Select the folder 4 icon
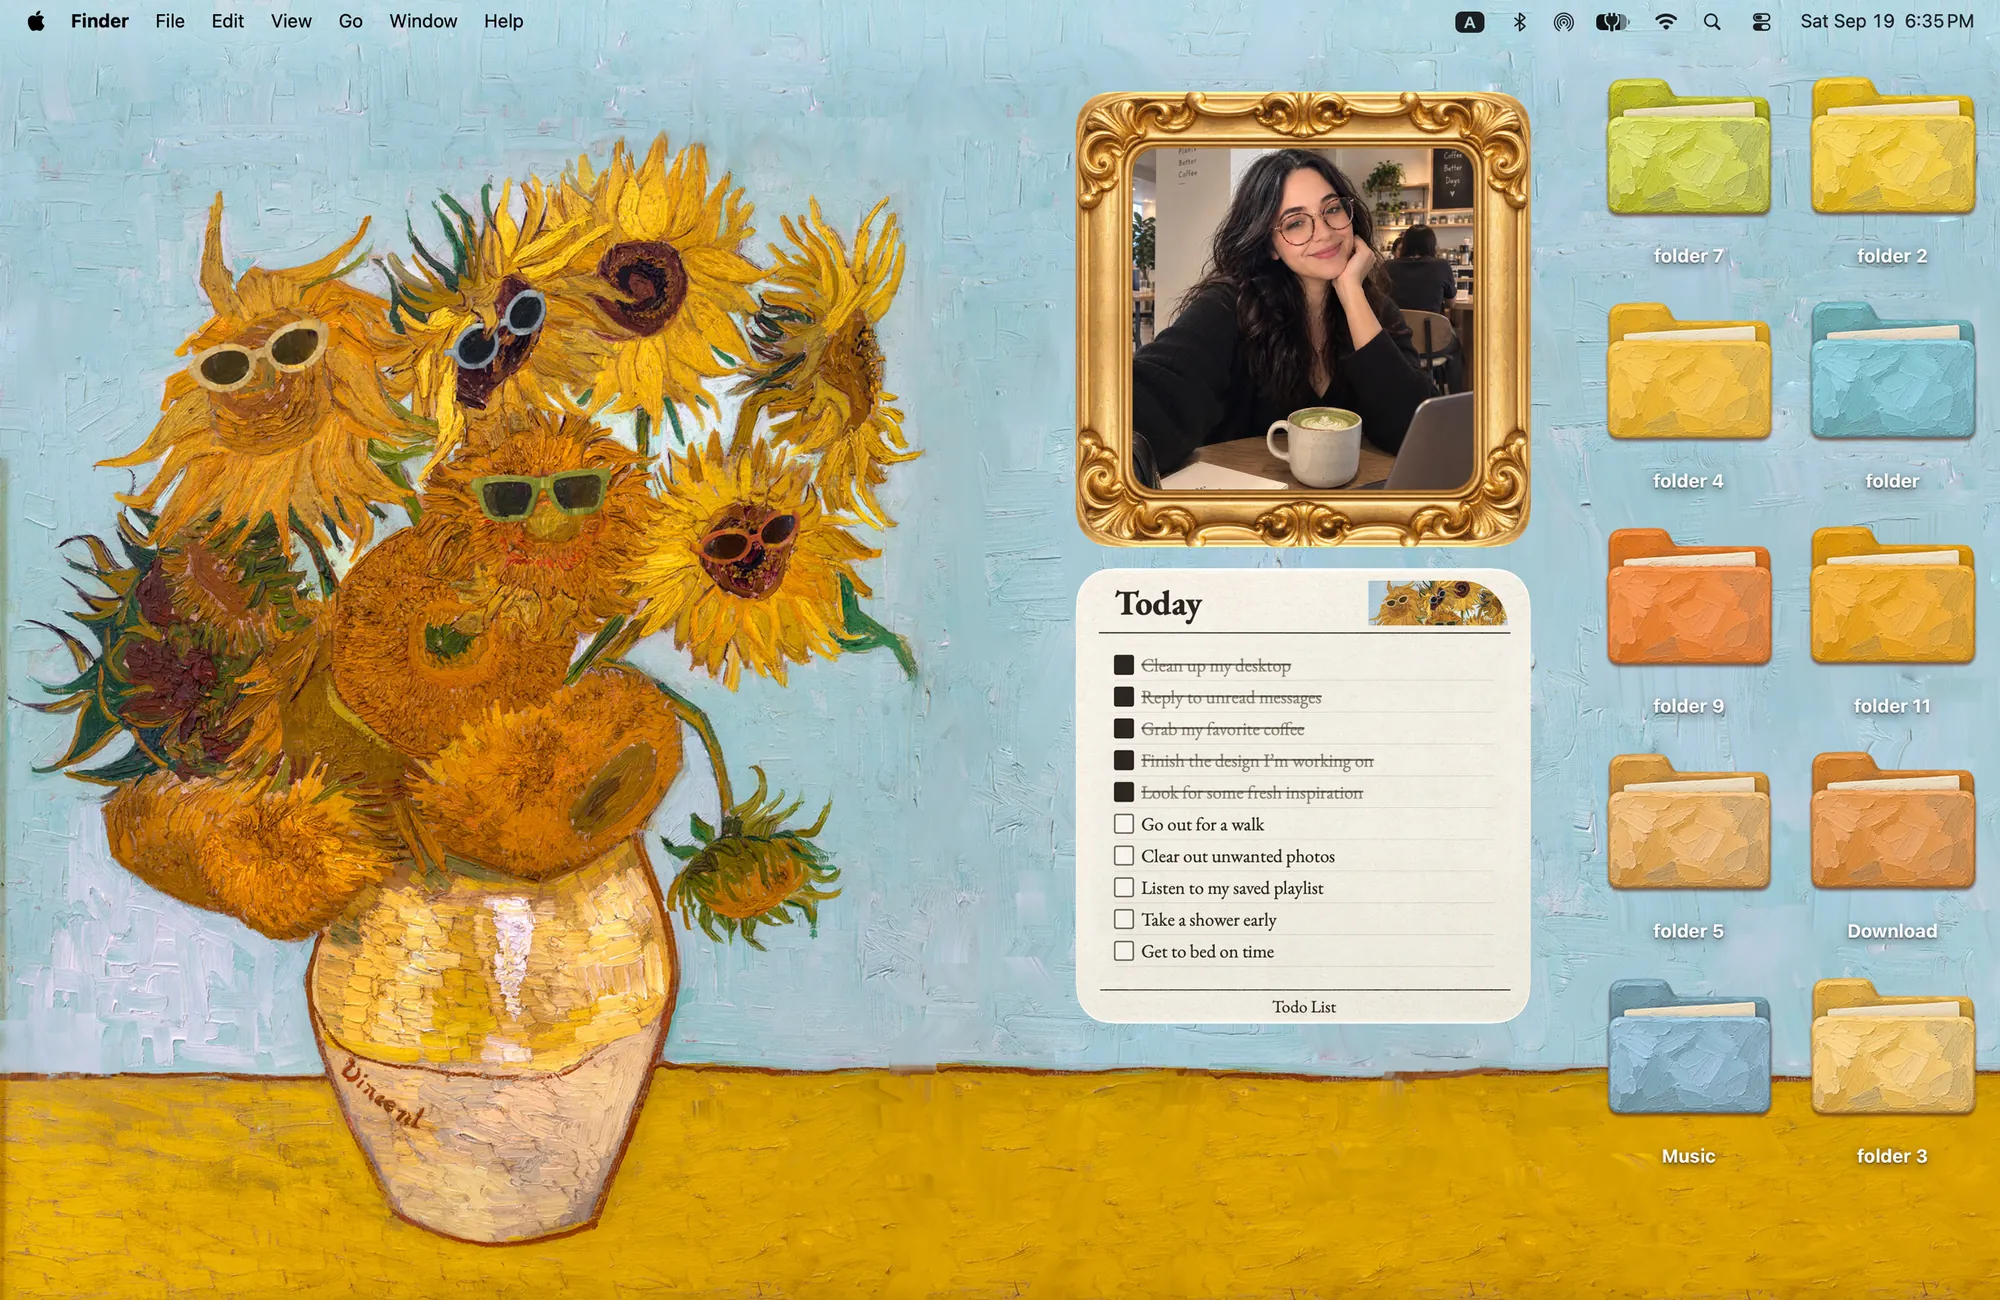The image size is (2000, 1300). [x=1688, y=373]
